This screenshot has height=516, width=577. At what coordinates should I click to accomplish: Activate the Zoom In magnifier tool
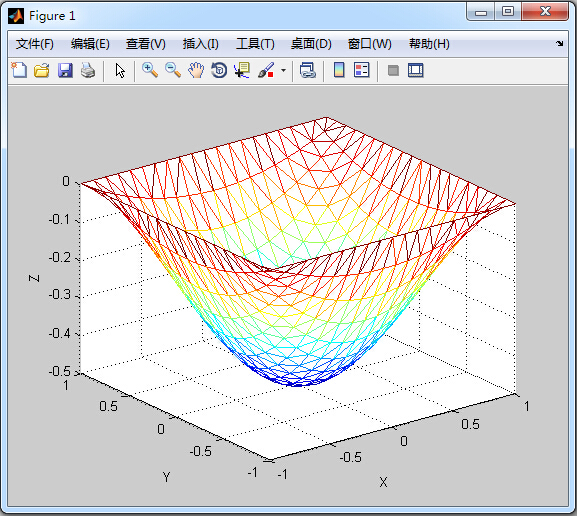[150, 70]
